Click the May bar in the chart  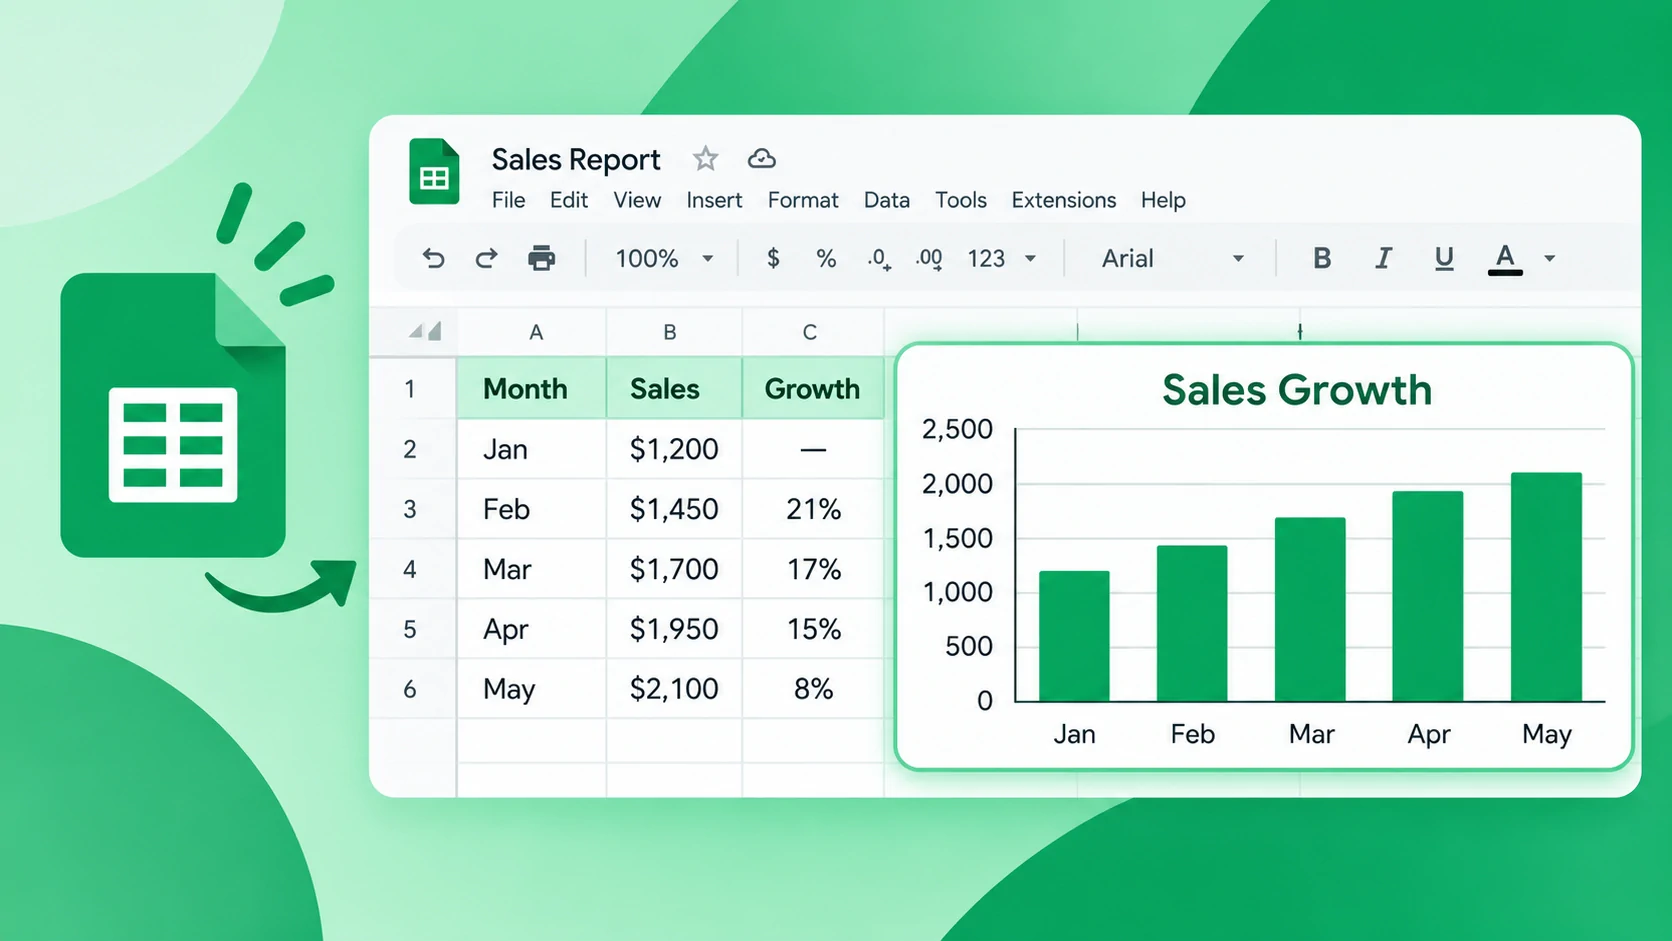1546,587
